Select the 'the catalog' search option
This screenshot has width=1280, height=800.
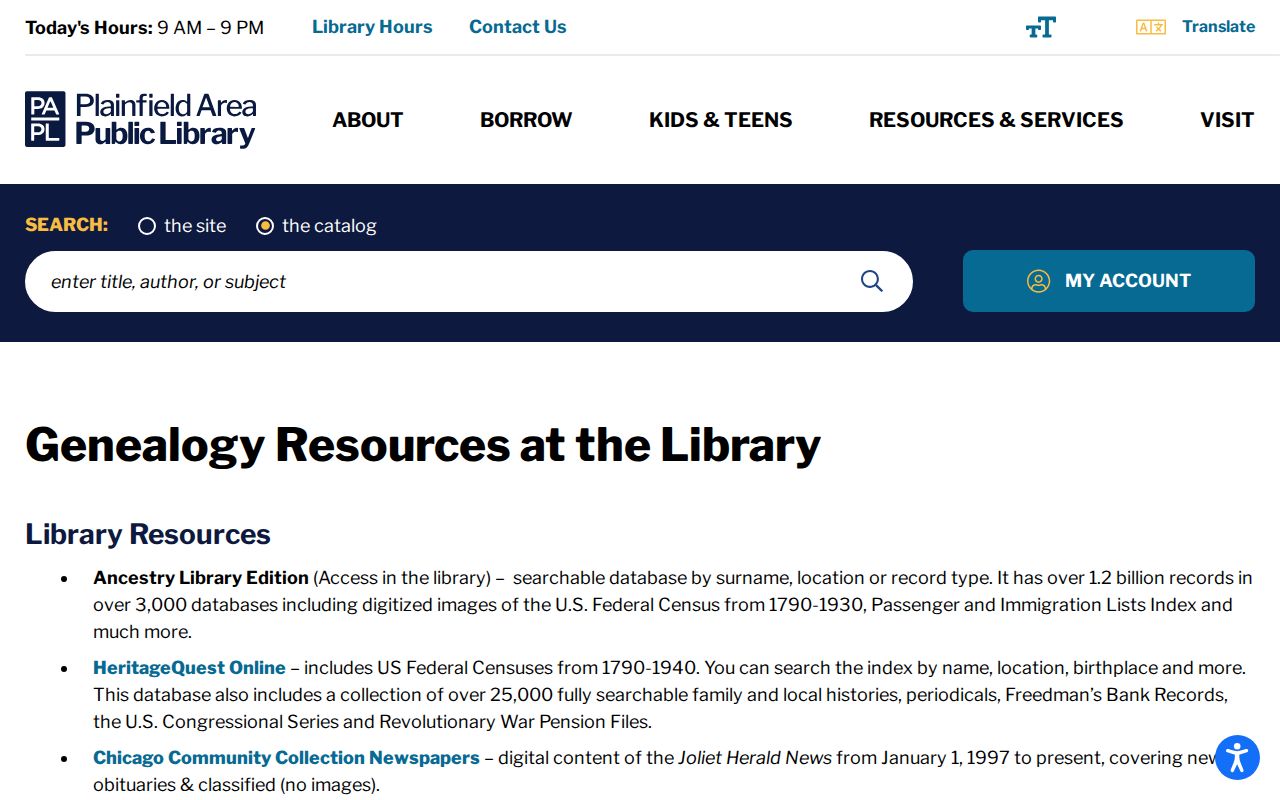tap(265, 226)
